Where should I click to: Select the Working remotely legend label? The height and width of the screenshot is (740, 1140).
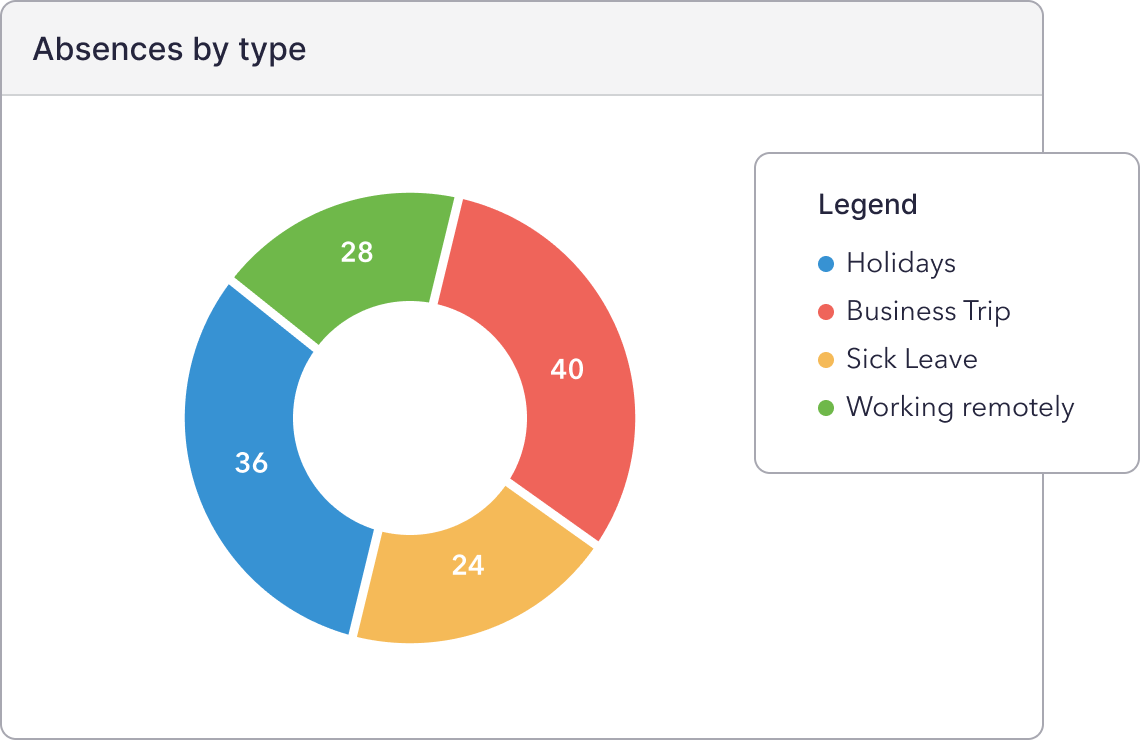coord(960,407)
